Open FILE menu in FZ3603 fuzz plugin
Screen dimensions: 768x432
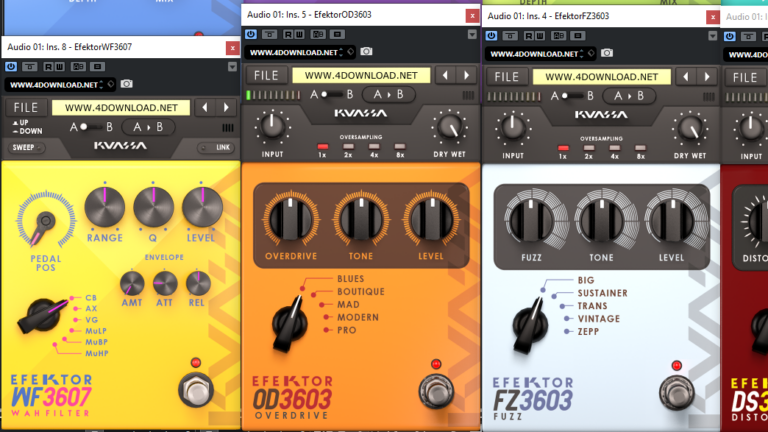[x=506, y=77]
